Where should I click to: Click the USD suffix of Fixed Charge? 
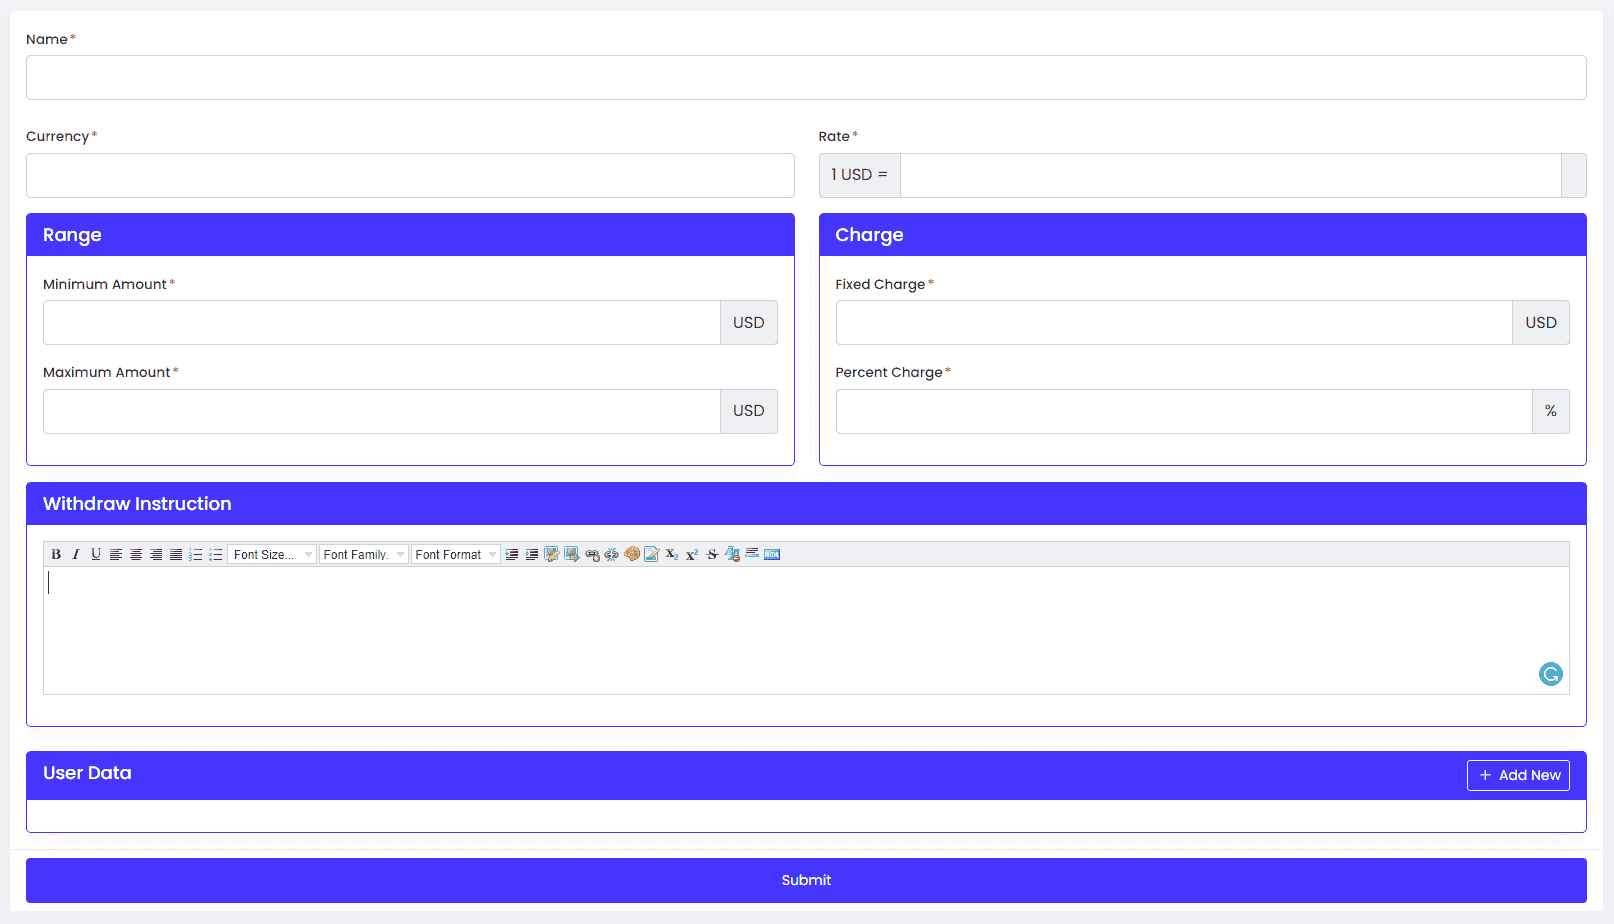pos(1541,323)
